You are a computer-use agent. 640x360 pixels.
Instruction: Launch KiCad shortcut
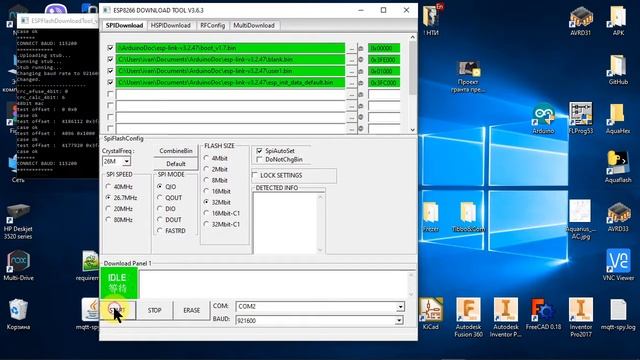[431, 313]
